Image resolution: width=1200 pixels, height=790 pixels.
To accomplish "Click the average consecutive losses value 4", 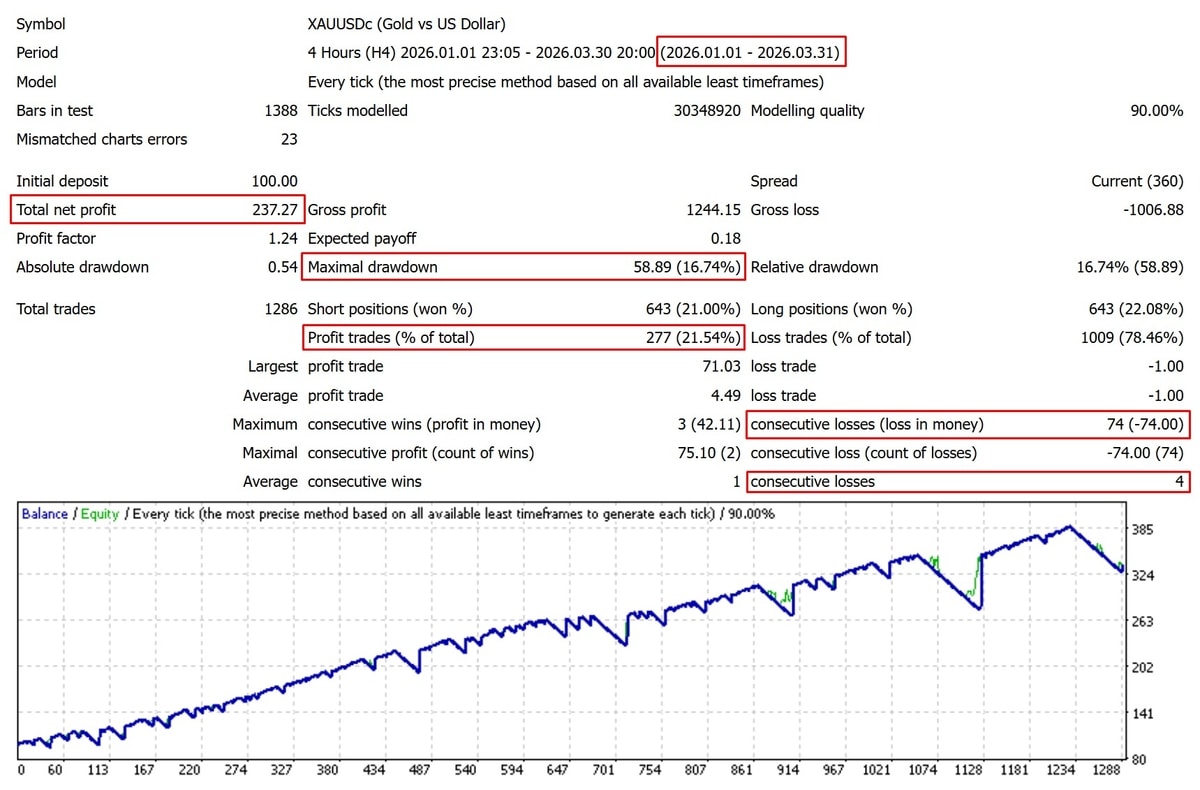I will (1179, 482).
